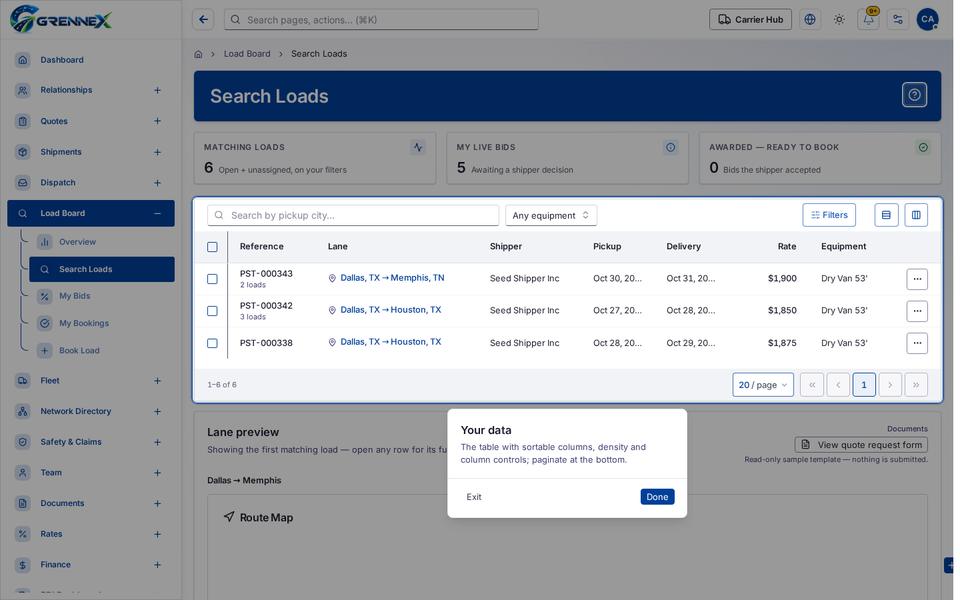This screenshot has height=600, width=960.
Task: Open the settings sliders icon in header
Action: [898, 20]
